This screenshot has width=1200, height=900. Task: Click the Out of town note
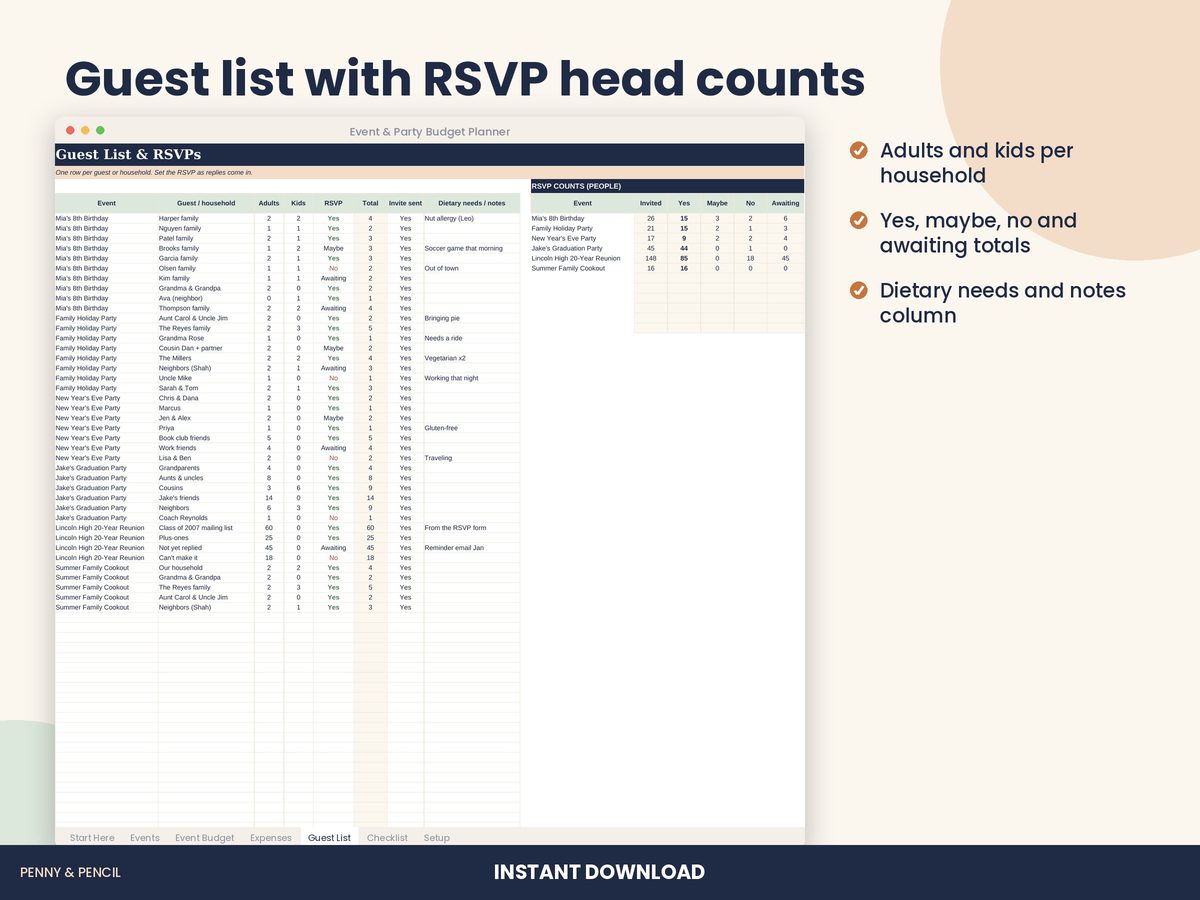click(x=471, y=268)
